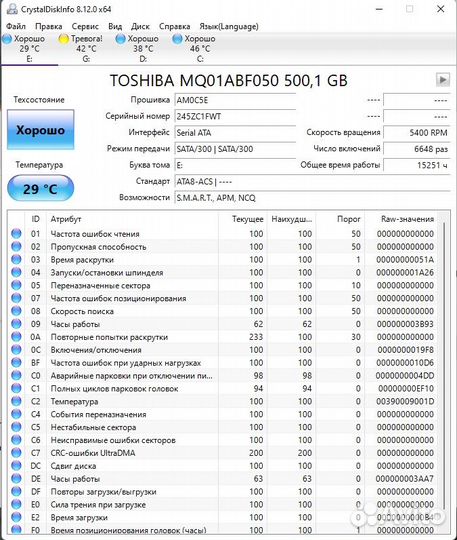The width and height of the screenshot is (457, 540).
Task: Click the power-on count 6648 раз
Action: point(417,149)
